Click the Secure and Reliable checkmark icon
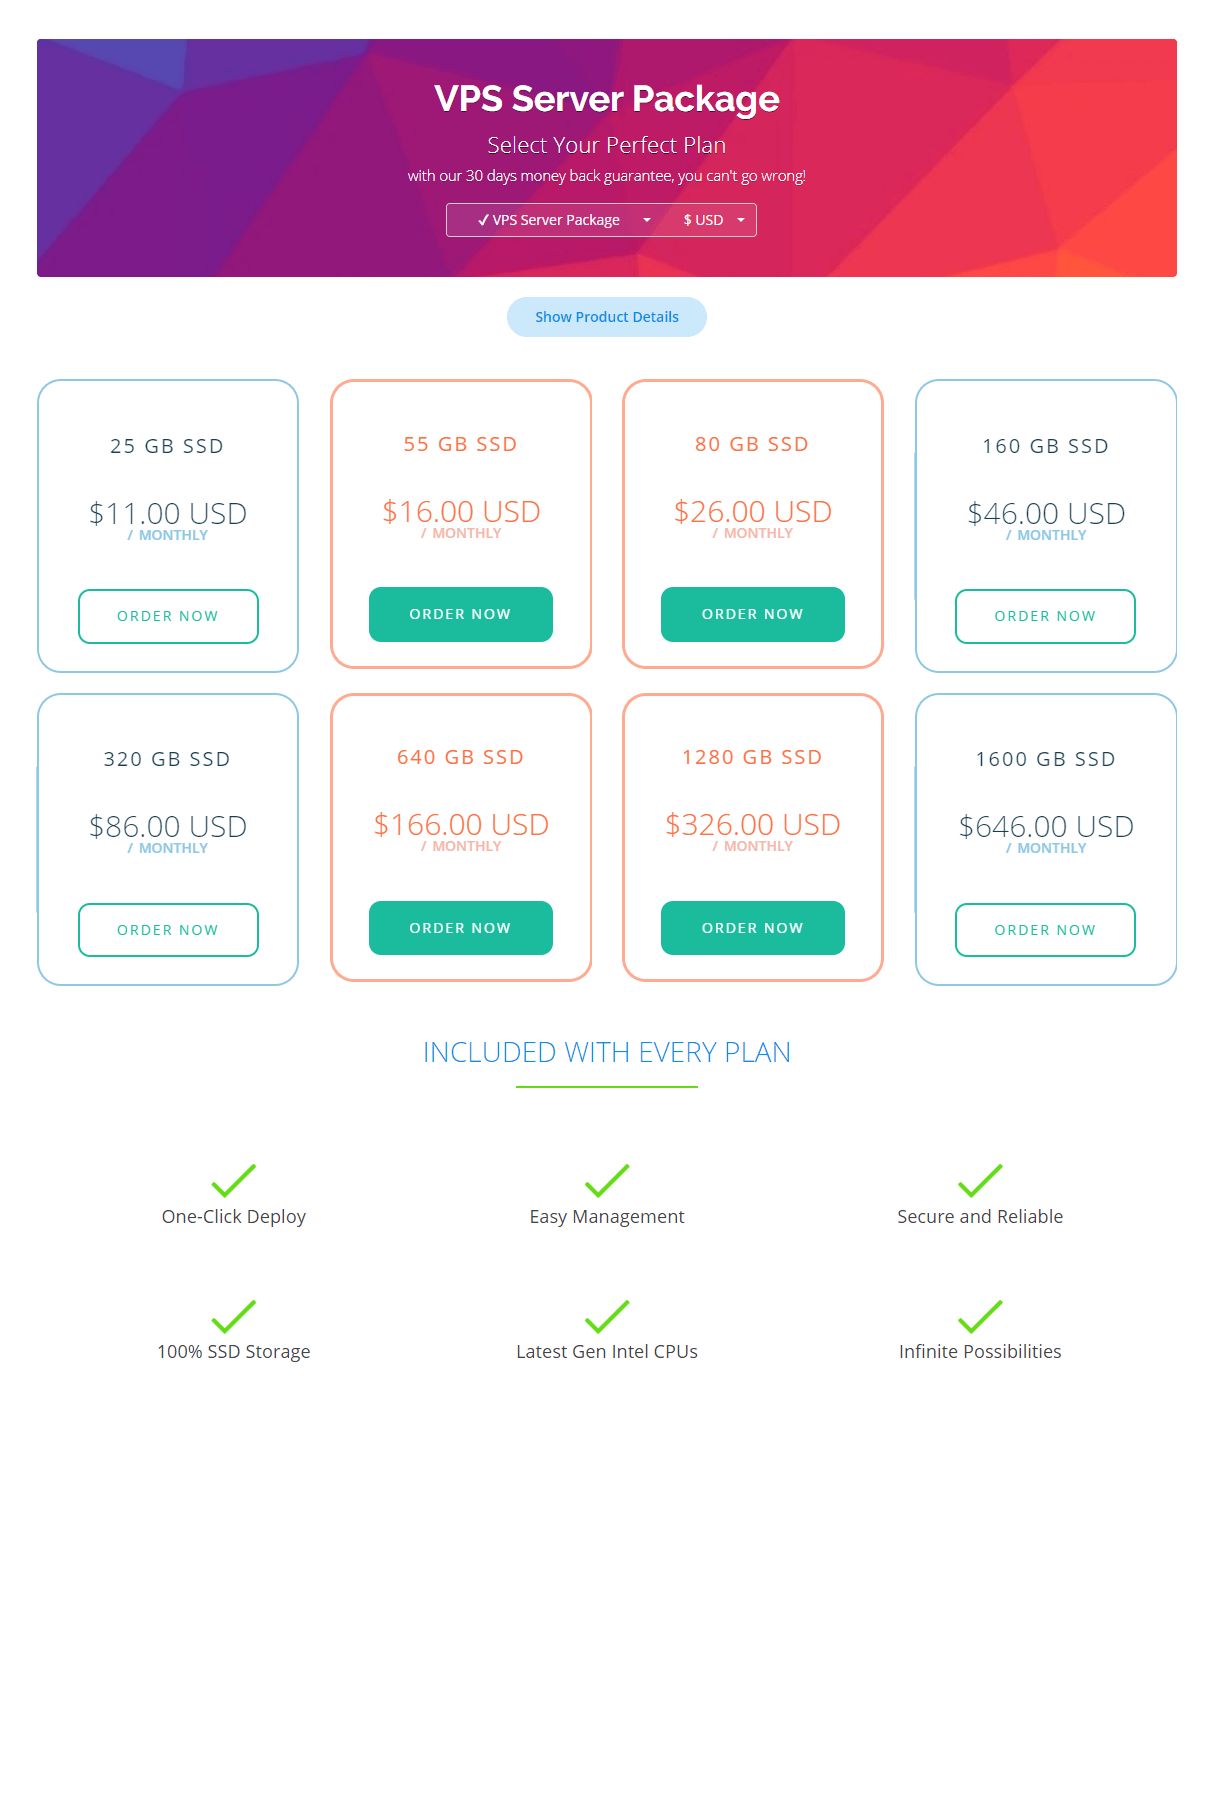The width and height of the screenshot is (1220, 1800). (980, 1181)
